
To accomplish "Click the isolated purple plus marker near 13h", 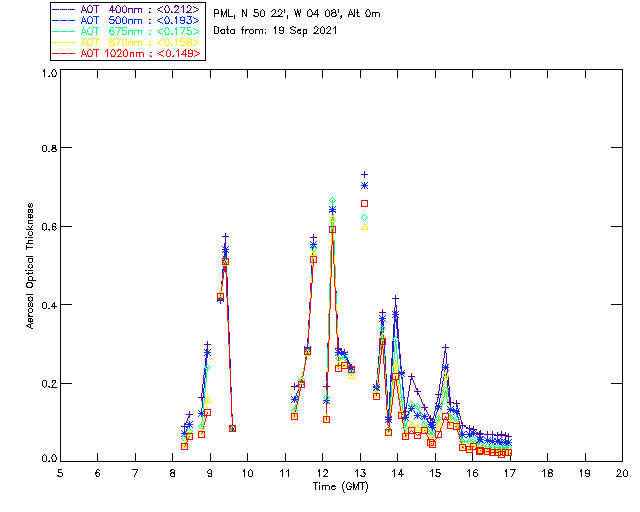I will (364, 175).
